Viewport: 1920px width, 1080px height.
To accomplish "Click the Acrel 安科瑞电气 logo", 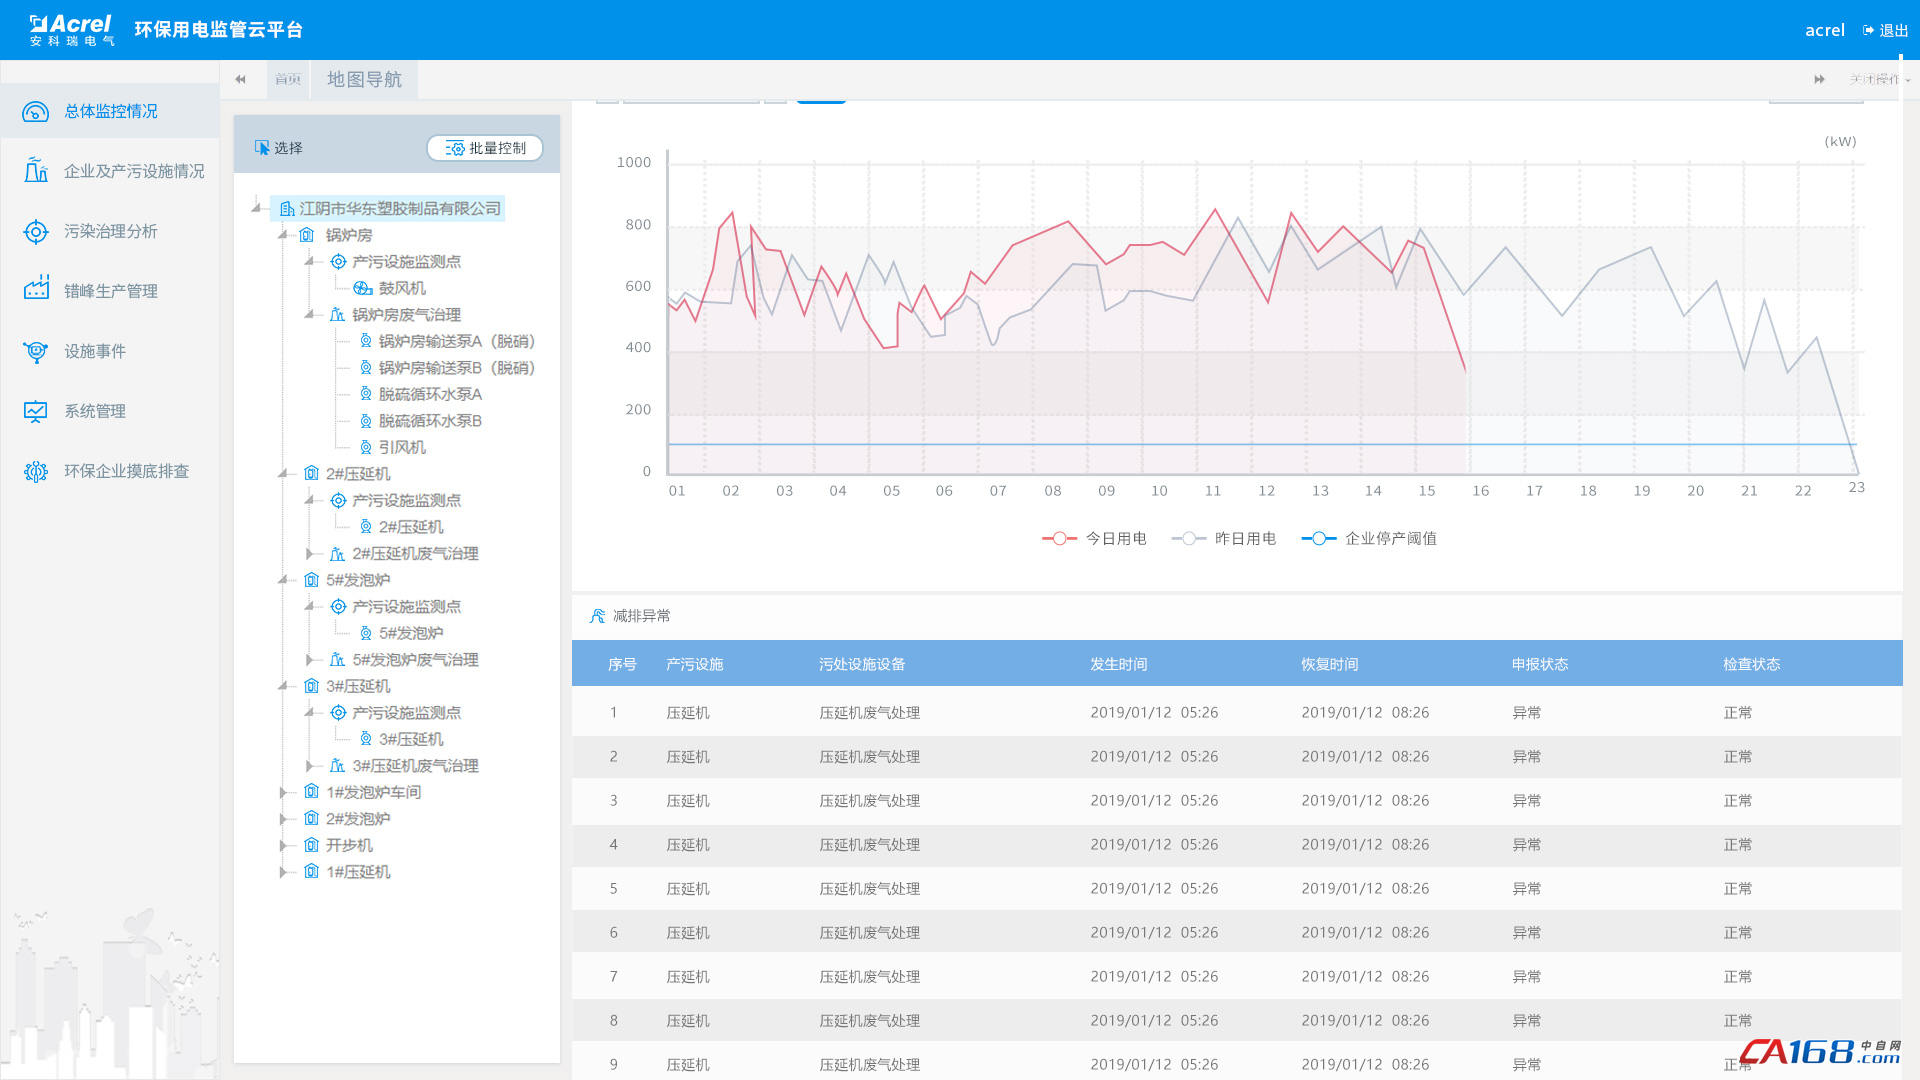I will click(x=71, y=30).
